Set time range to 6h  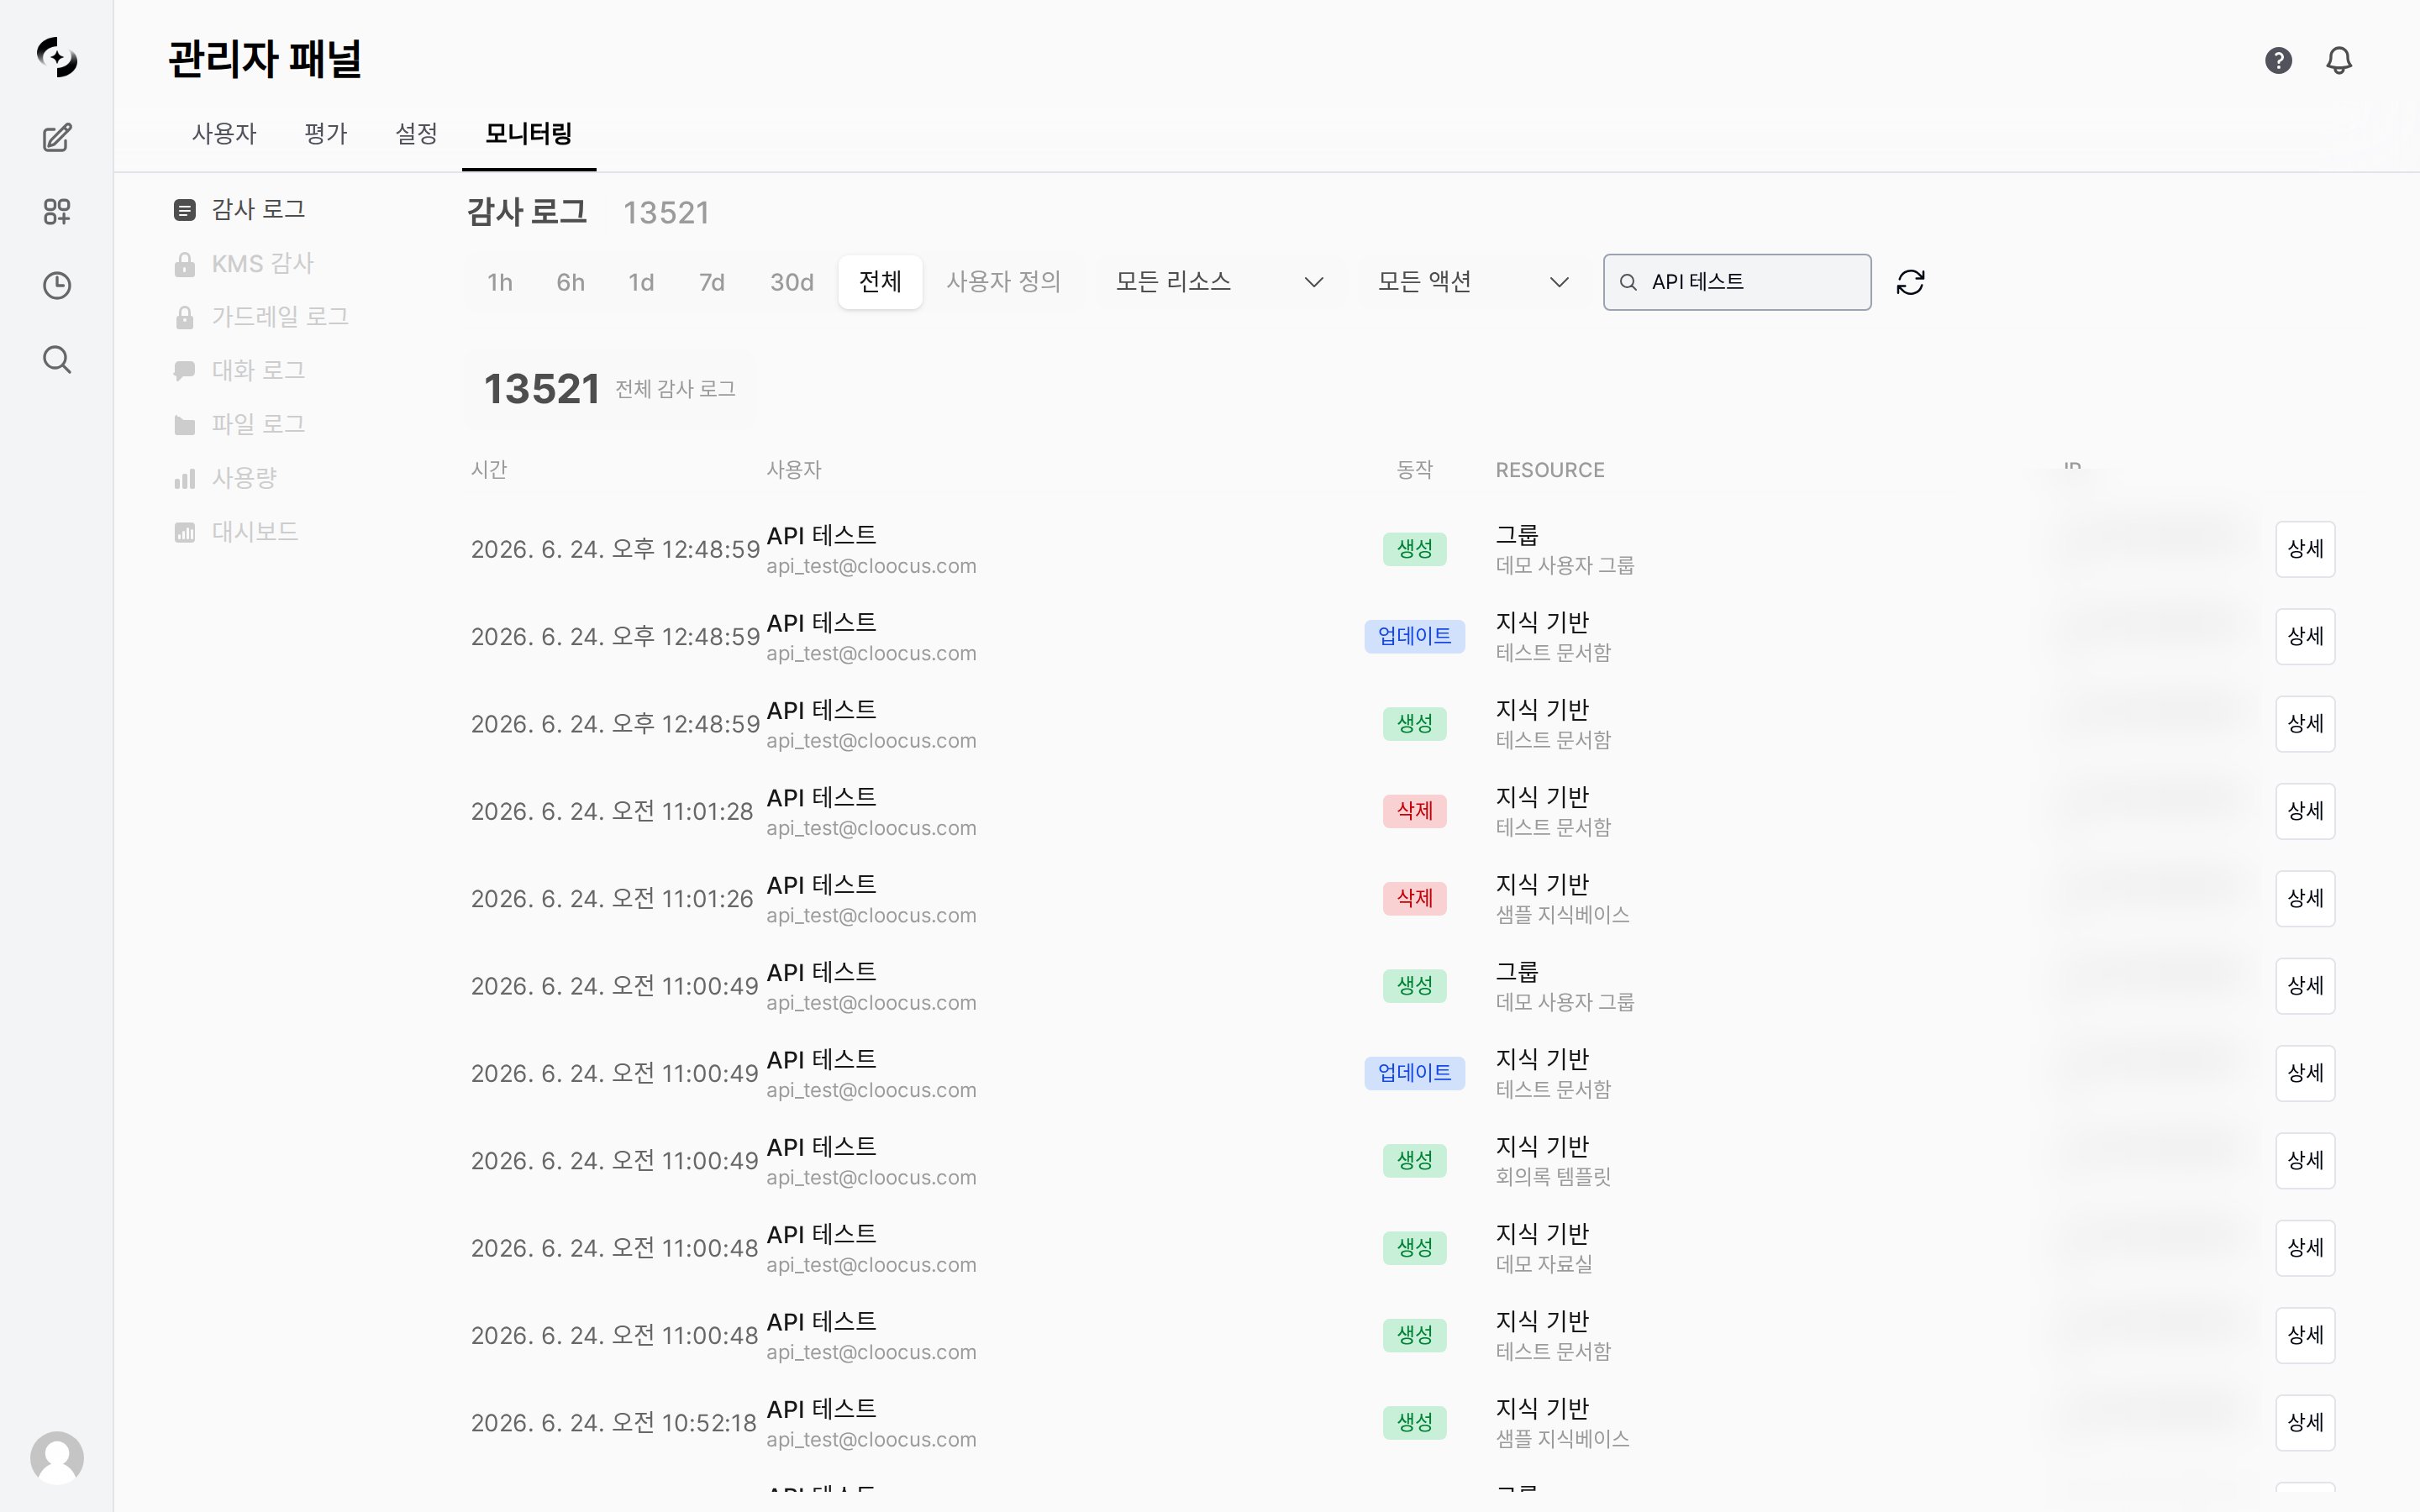(570, 282)
